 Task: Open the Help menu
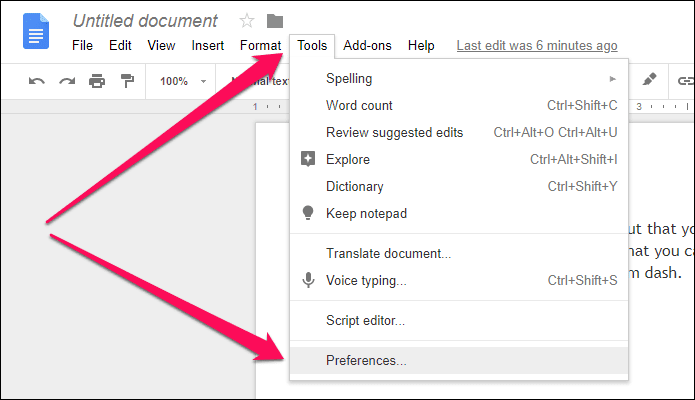[421, 45]
